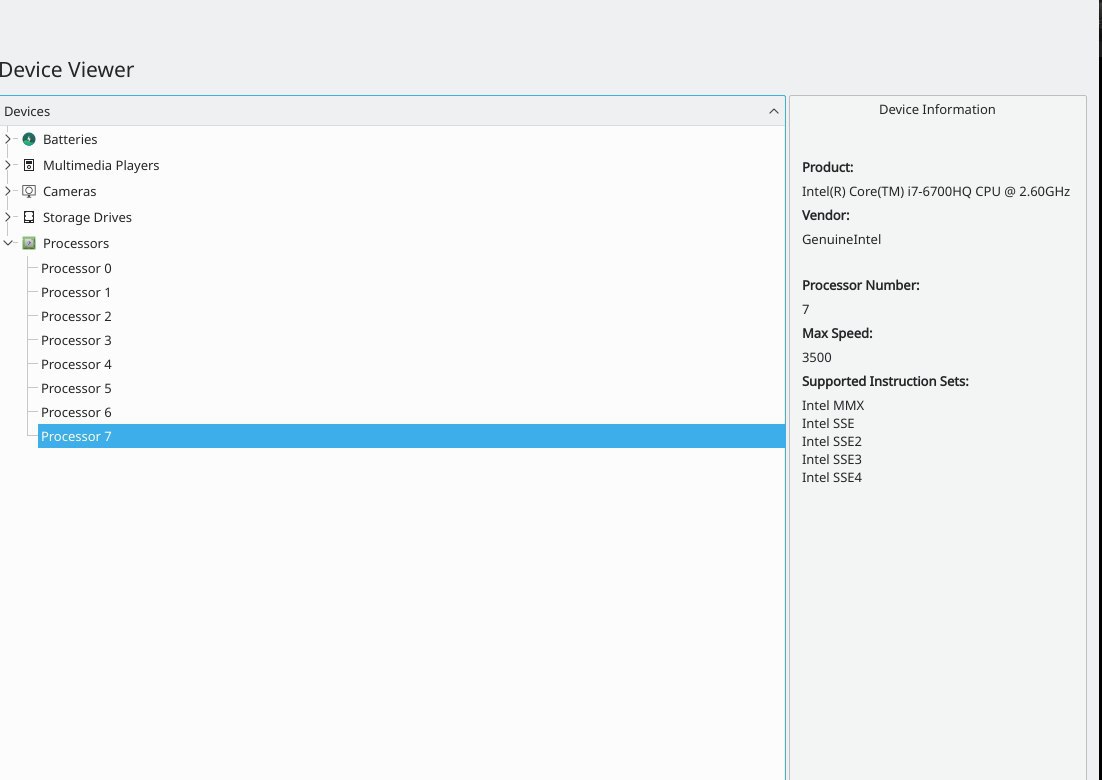
Task: Select Processor 6
Action: point(76,412)
